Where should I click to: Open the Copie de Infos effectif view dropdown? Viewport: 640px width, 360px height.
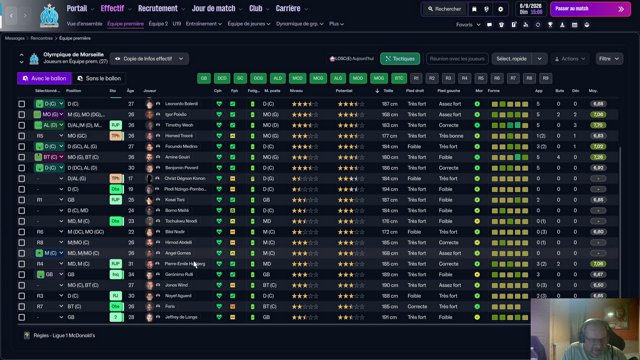point(149,59)
